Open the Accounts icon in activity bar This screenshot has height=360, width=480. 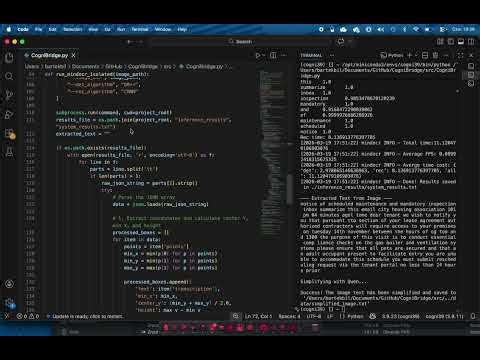point(9,284)
